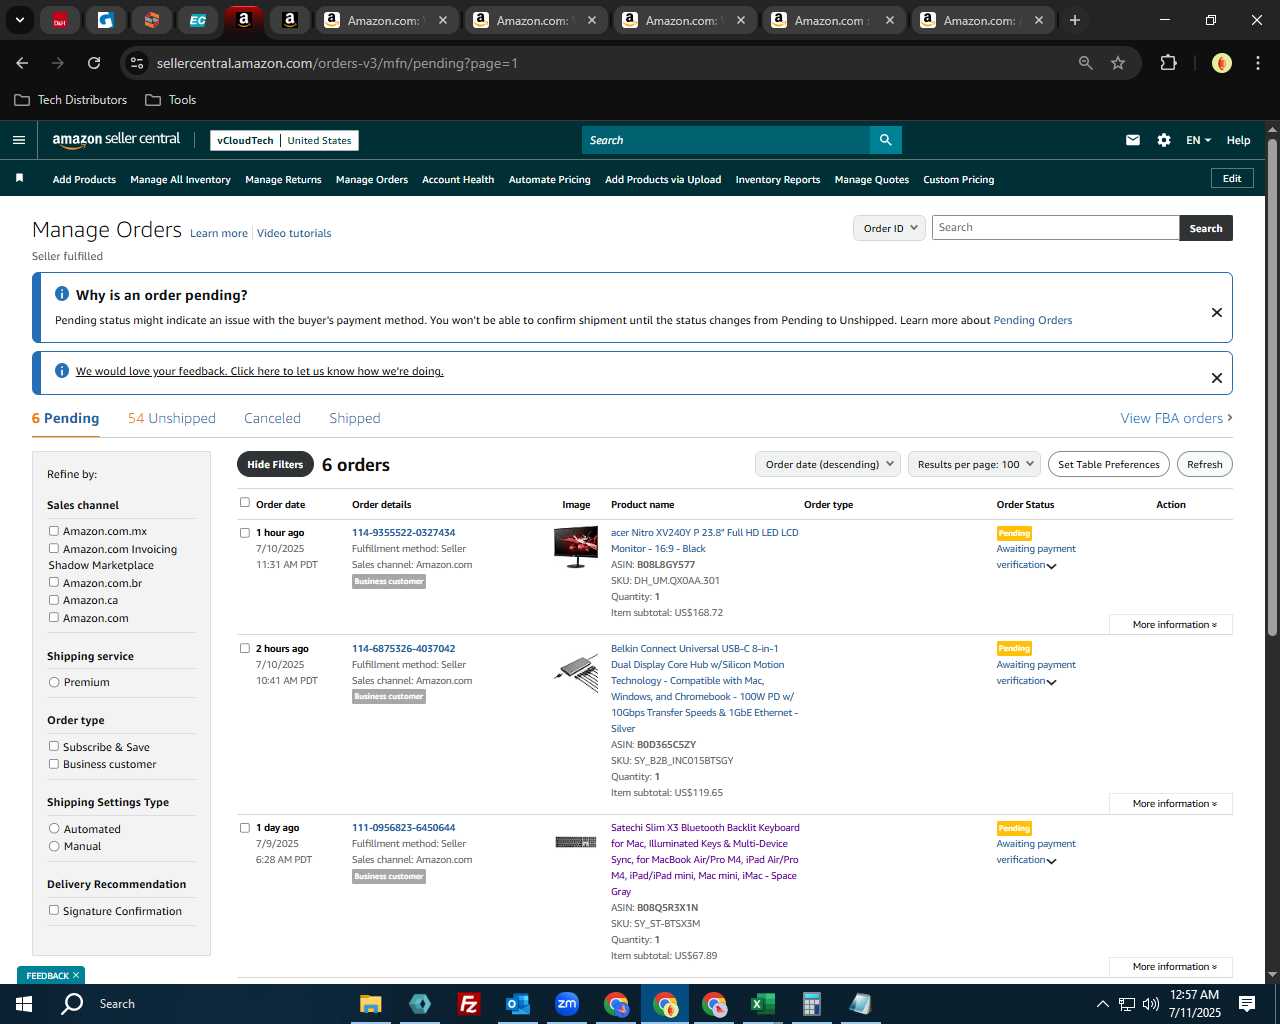Open the messages envelope icon
1280x1024 pixels.
(1133, 140)
